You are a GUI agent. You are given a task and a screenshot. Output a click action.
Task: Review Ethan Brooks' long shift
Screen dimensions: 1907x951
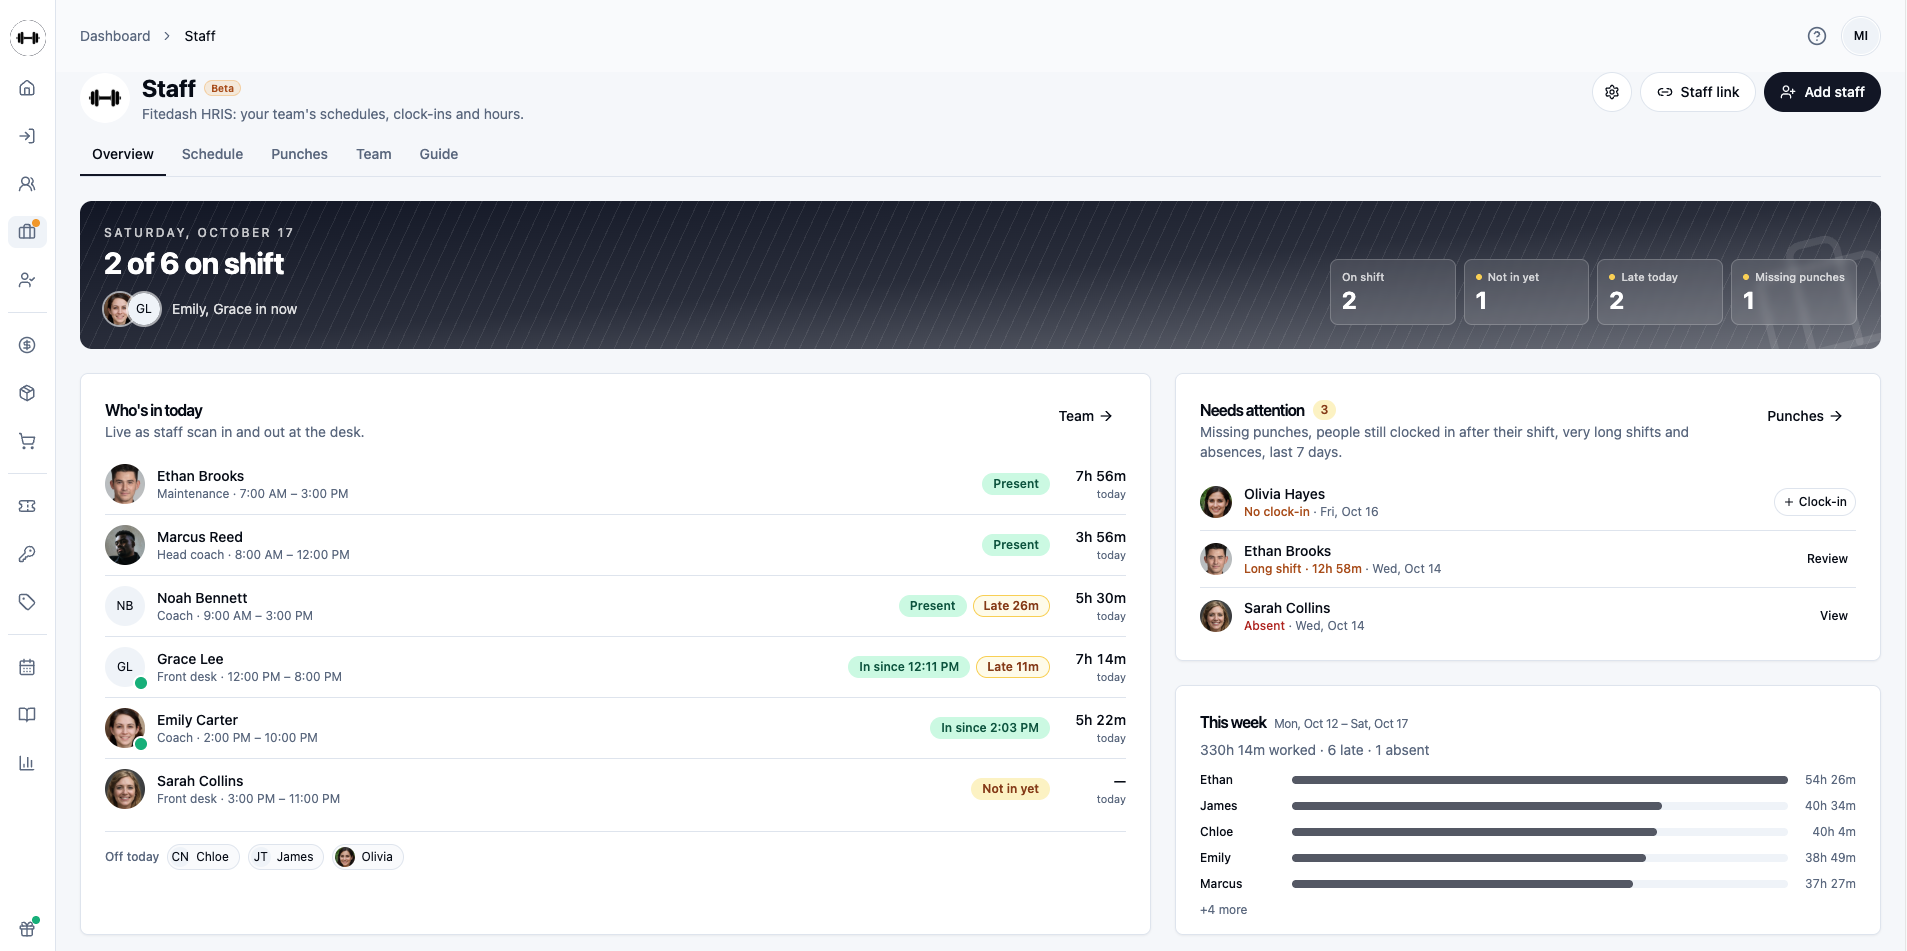point(1827,559)
